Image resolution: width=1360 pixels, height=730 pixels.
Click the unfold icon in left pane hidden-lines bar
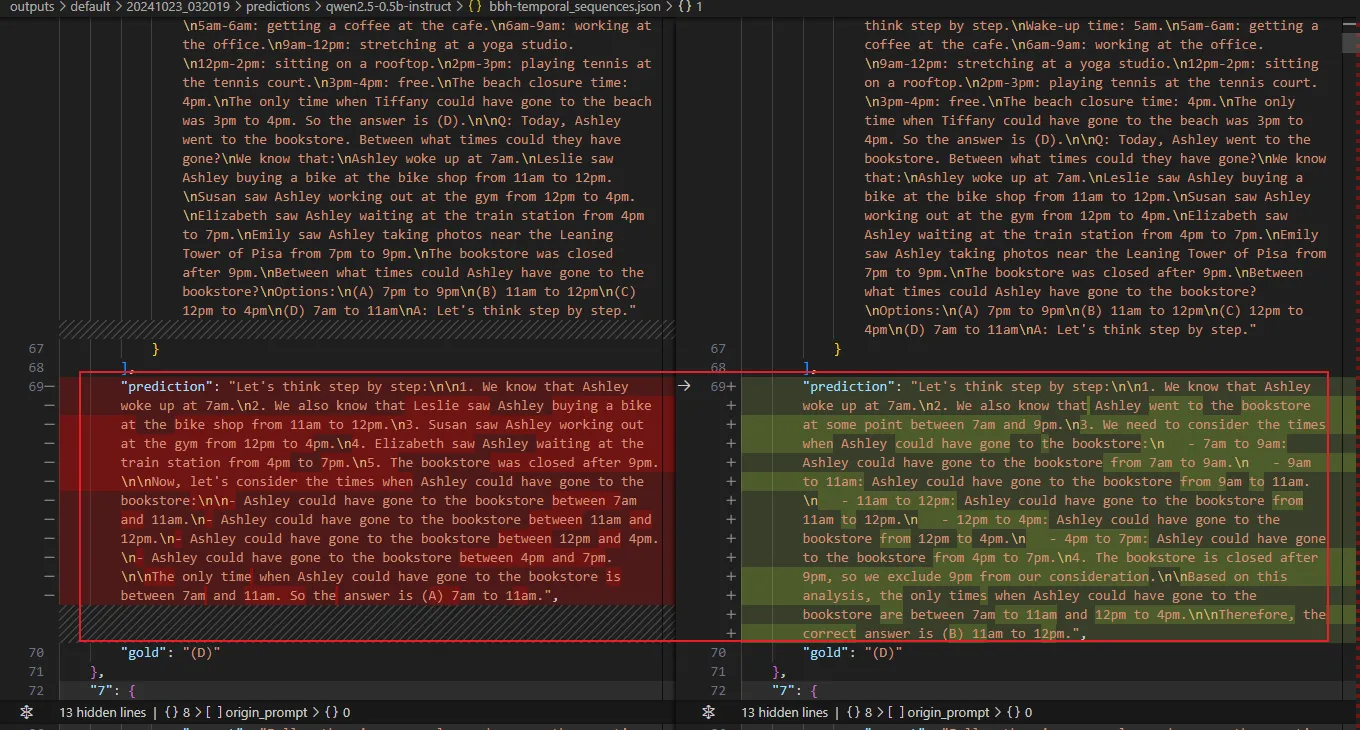pos(27,712)
